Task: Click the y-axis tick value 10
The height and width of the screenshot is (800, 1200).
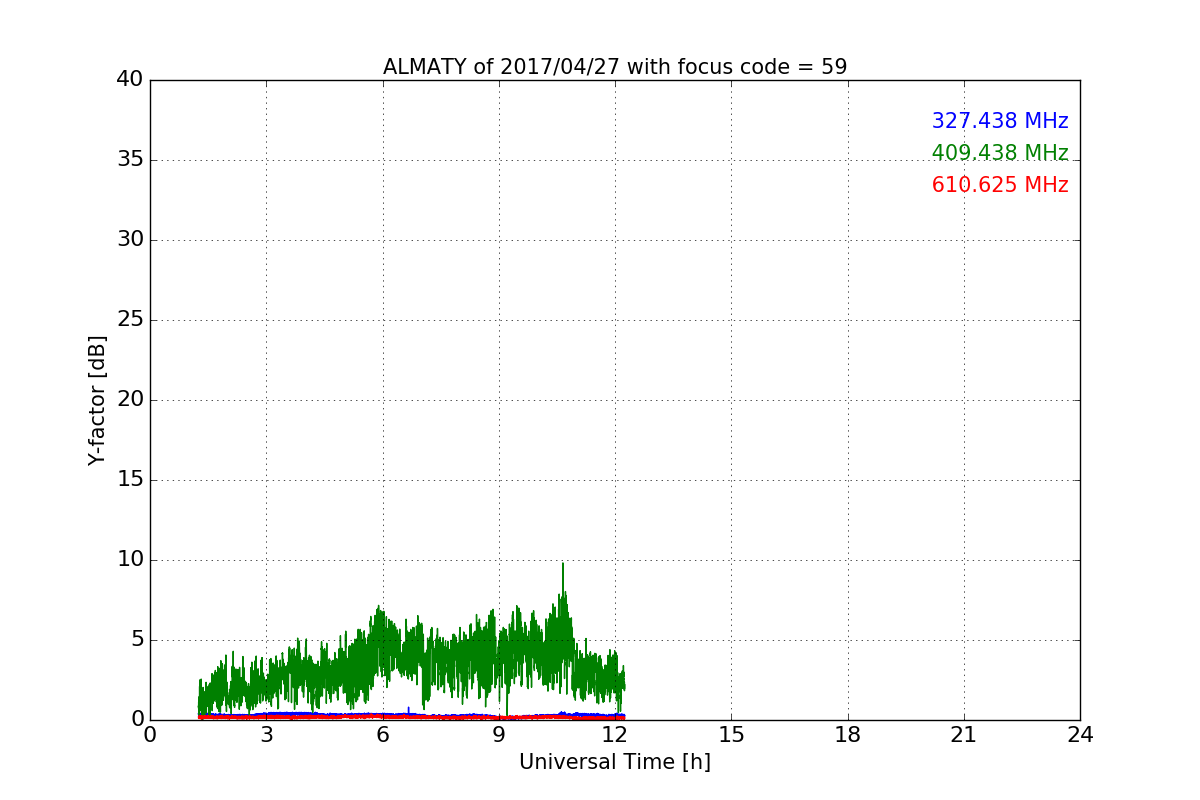Action: click(130, 560)
